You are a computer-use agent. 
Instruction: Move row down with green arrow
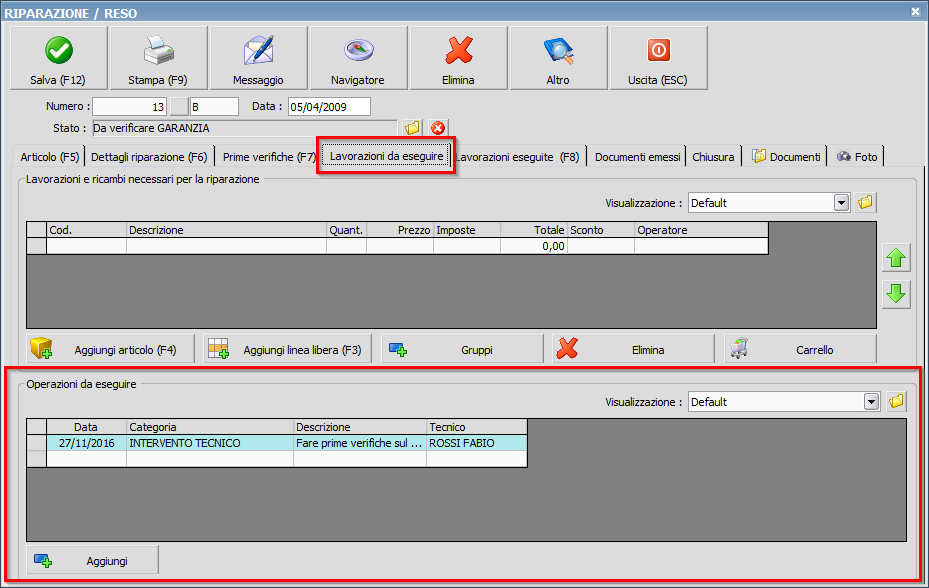click(x=896, y=293)
